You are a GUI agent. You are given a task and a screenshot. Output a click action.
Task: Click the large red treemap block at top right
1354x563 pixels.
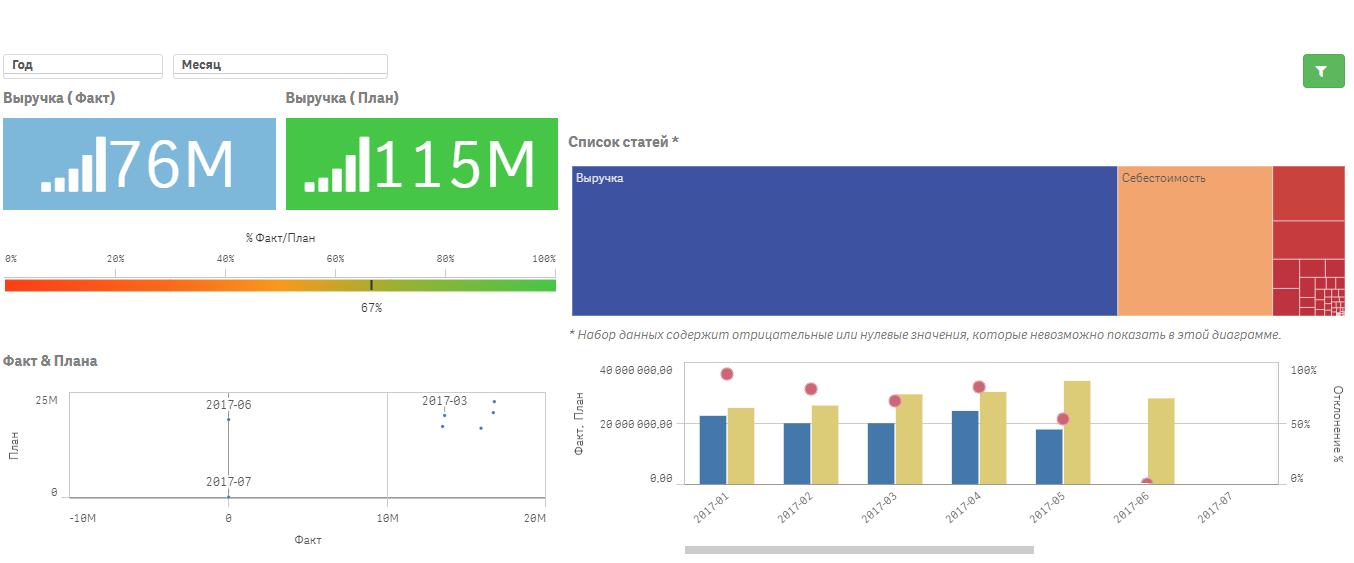[x=1308, y=192]
